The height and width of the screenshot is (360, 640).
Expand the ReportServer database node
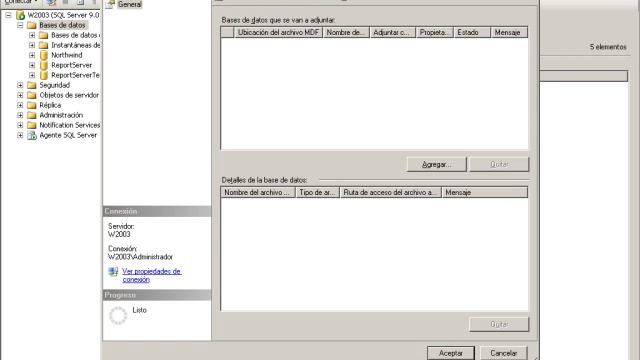(32, 65)
